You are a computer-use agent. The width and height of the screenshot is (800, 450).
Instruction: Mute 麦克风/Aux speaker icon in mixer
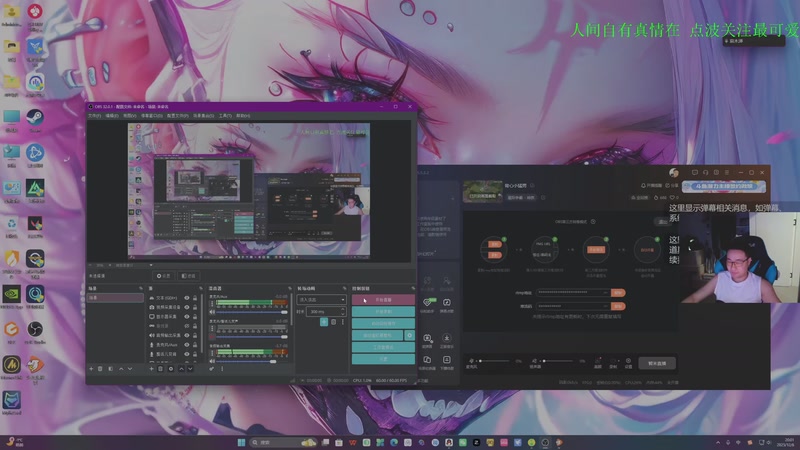point(212,312)
